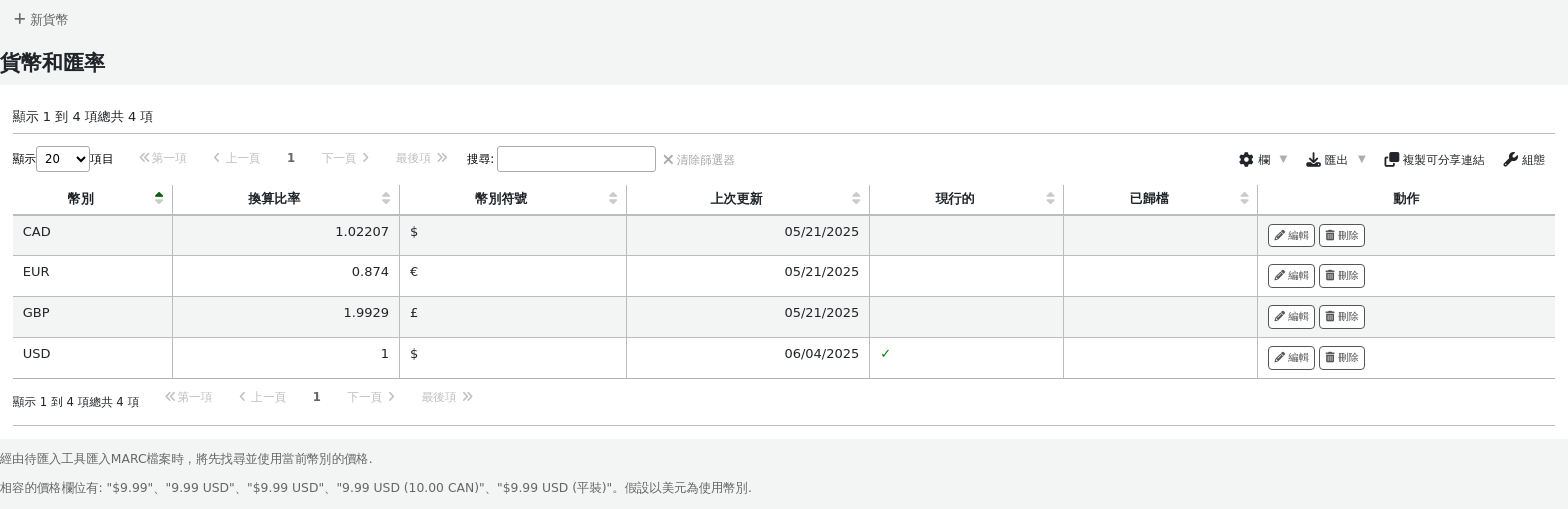Image resolution: width=1568 pixels, height=509 pixels.
Task: Click top pagination page number 1
Action: click(291, 158)
